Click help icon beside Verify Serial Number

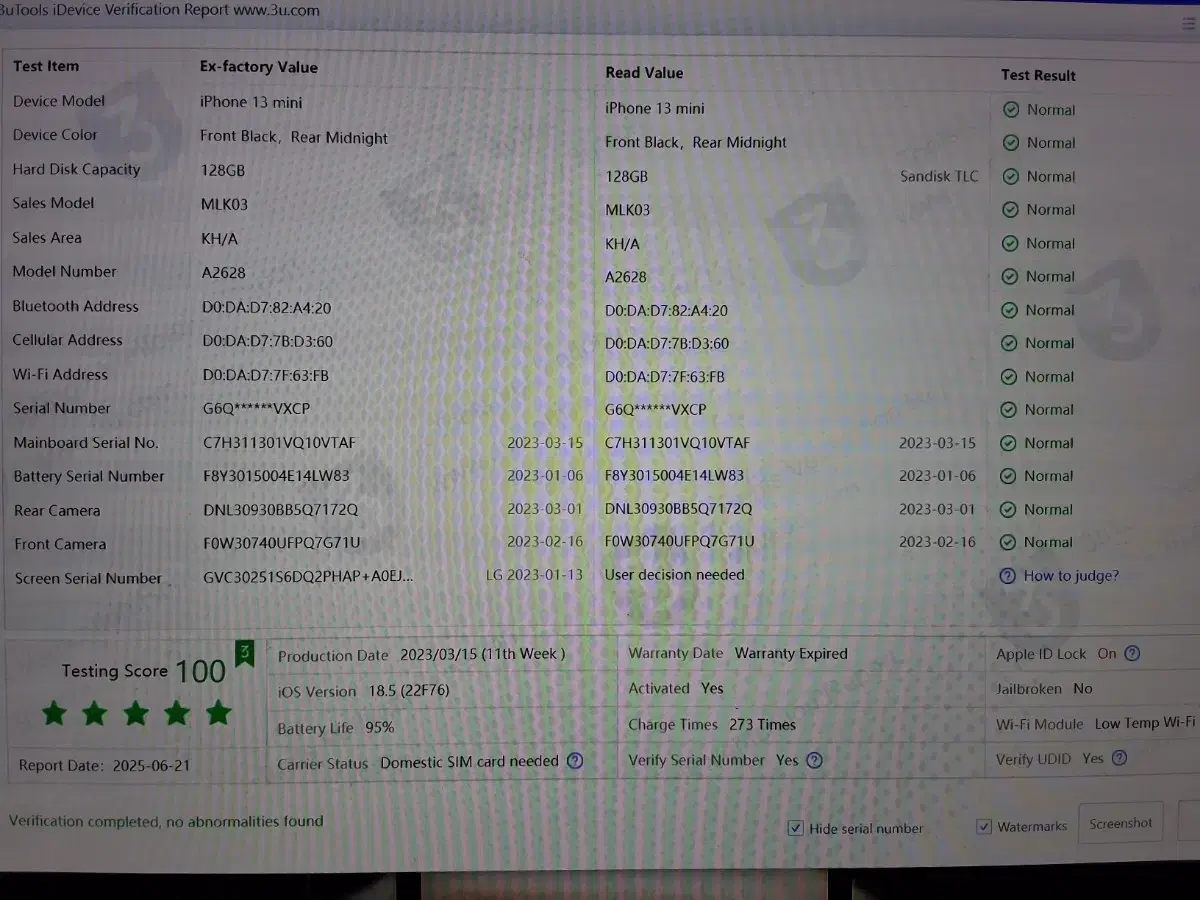coord(815,760)
